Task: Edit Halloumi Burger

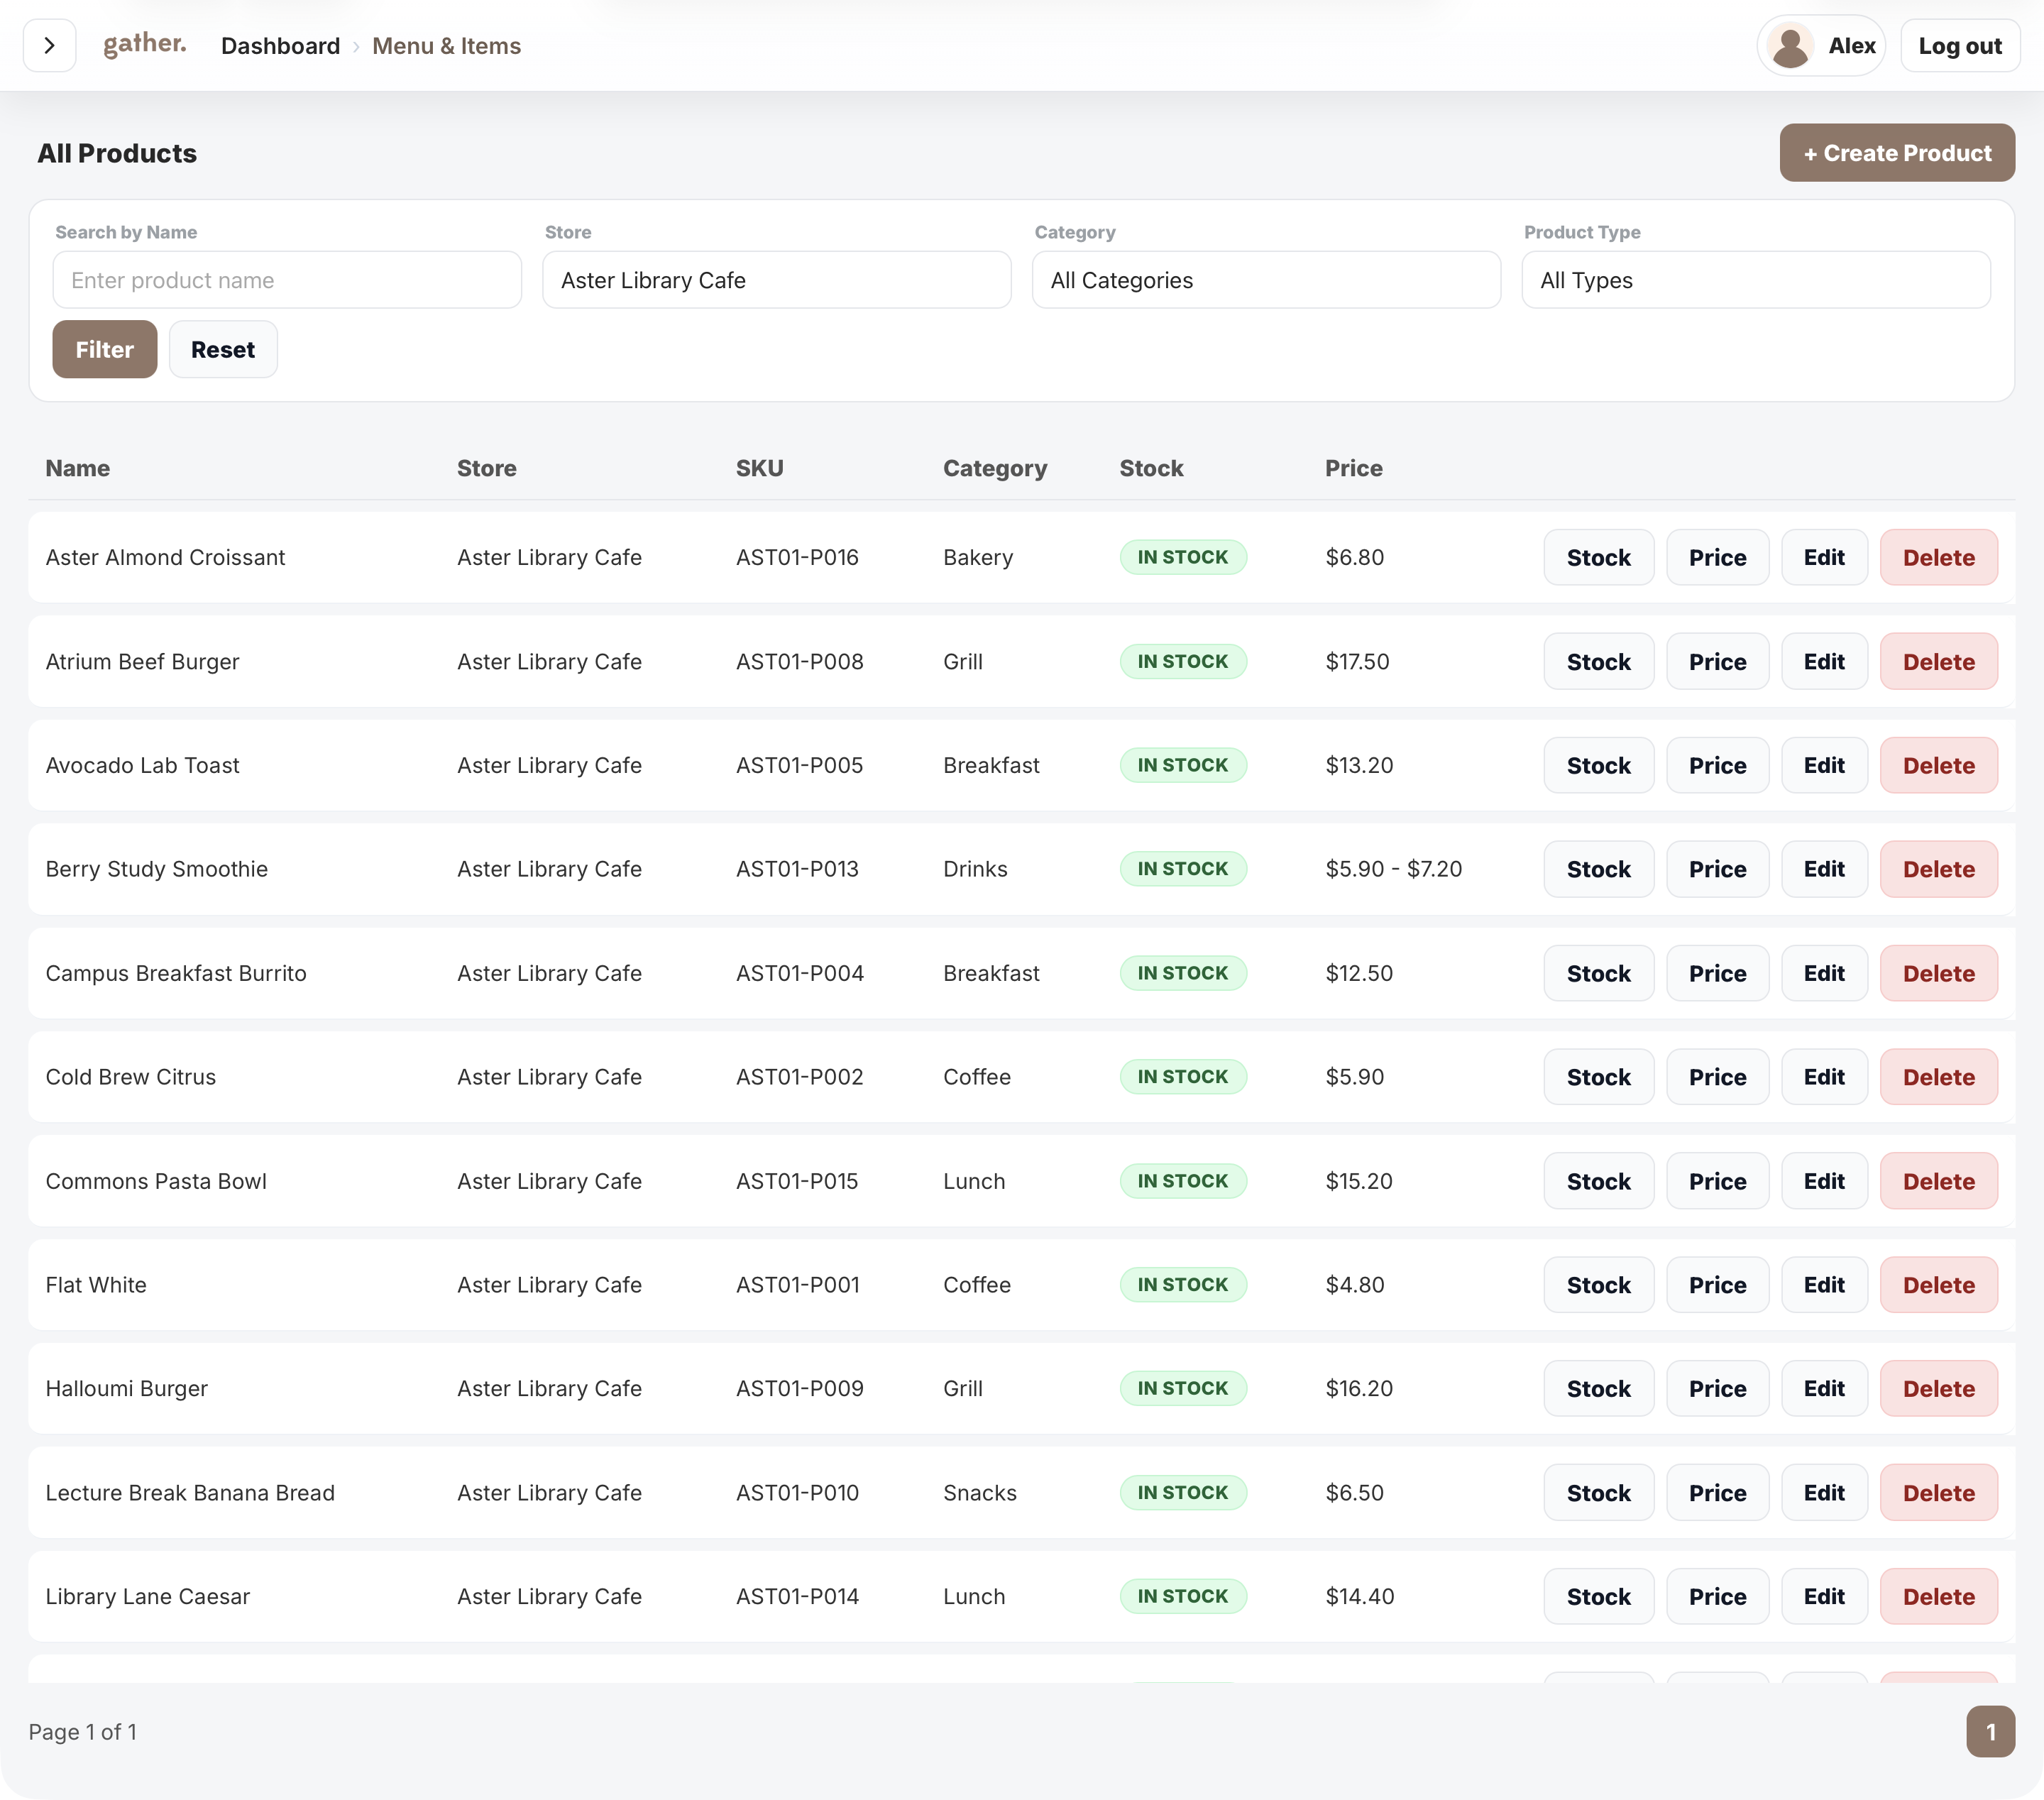Action: point(1824,1390)
